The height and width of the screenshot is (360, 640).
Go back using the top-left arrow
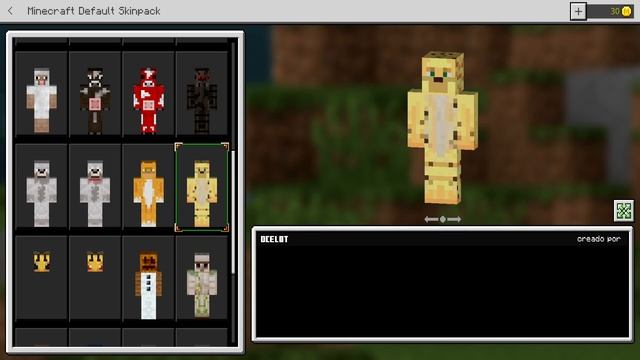coord(11,11)
